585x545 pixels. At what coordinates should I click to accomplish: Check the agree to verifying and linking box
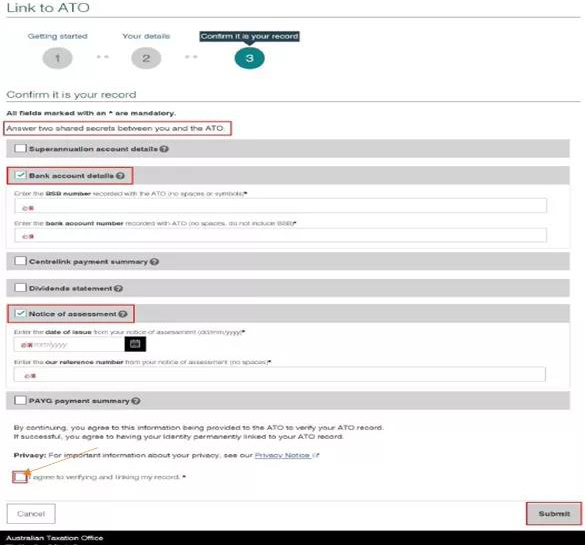20,477
